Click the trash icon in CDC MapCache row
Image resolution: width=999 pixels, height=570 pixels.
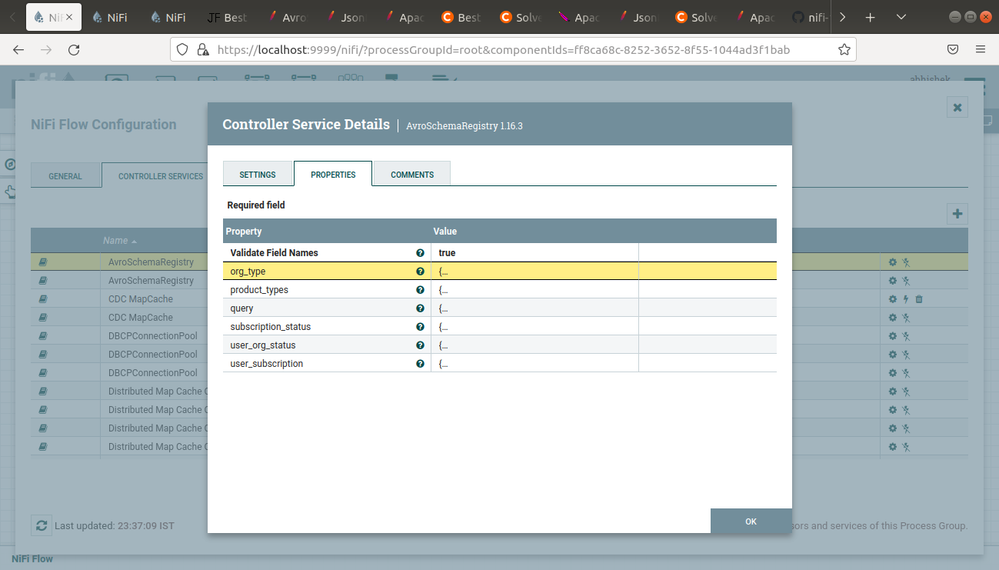(x=918, y=299)
